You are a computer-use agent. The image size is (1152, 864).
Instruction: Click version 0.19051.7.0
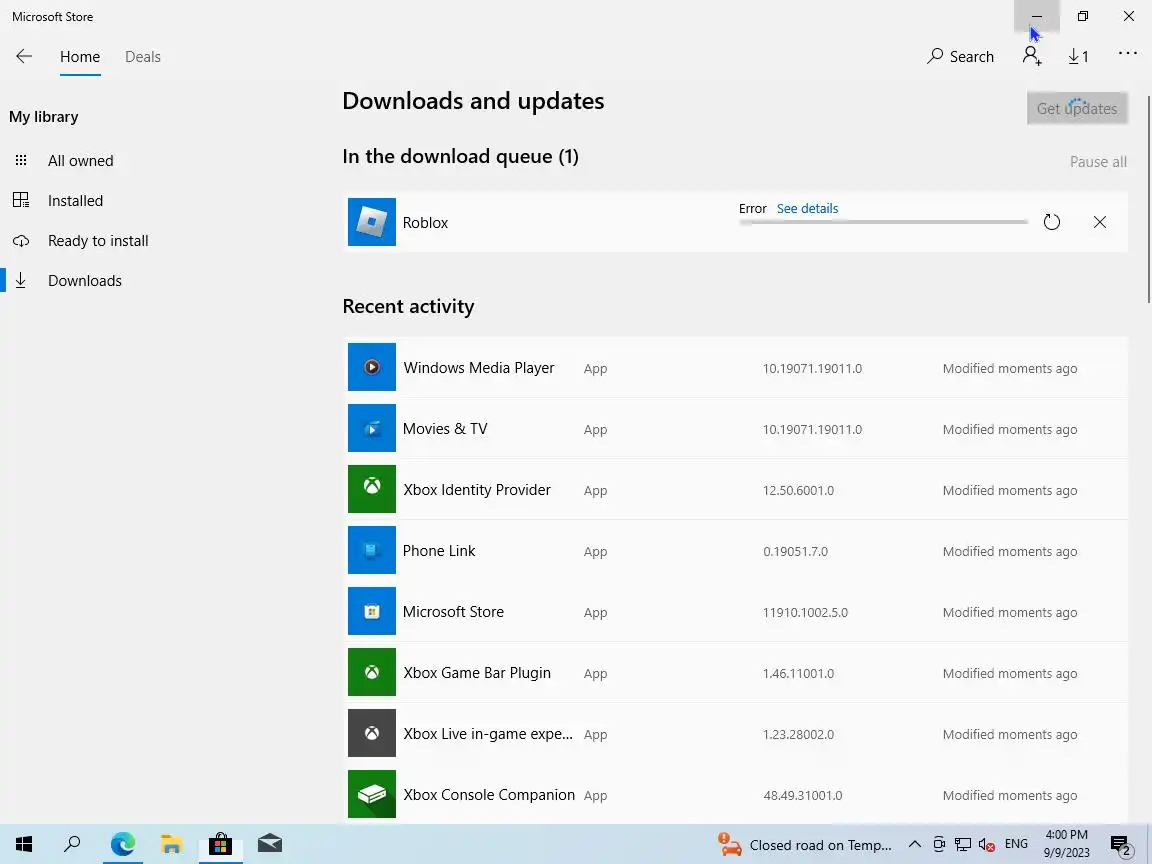tap(795, 552)
